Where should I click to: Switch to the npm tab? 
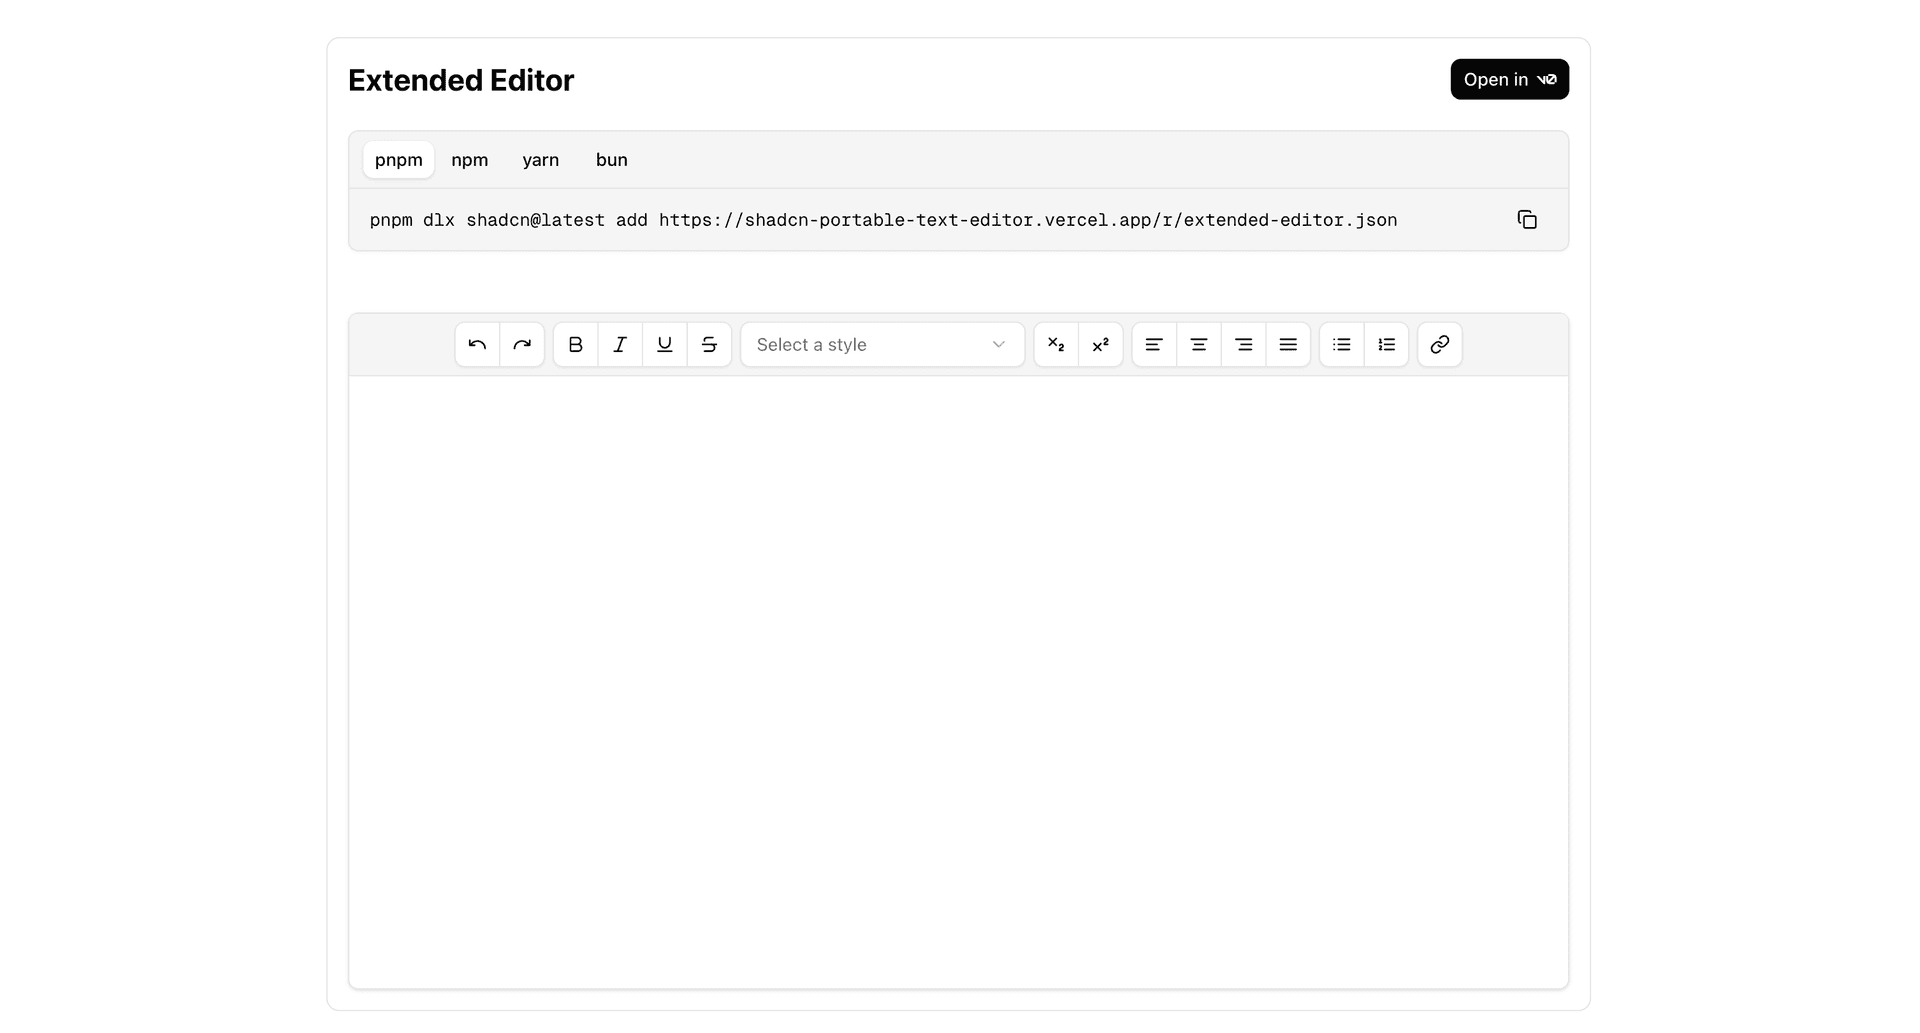470,160
